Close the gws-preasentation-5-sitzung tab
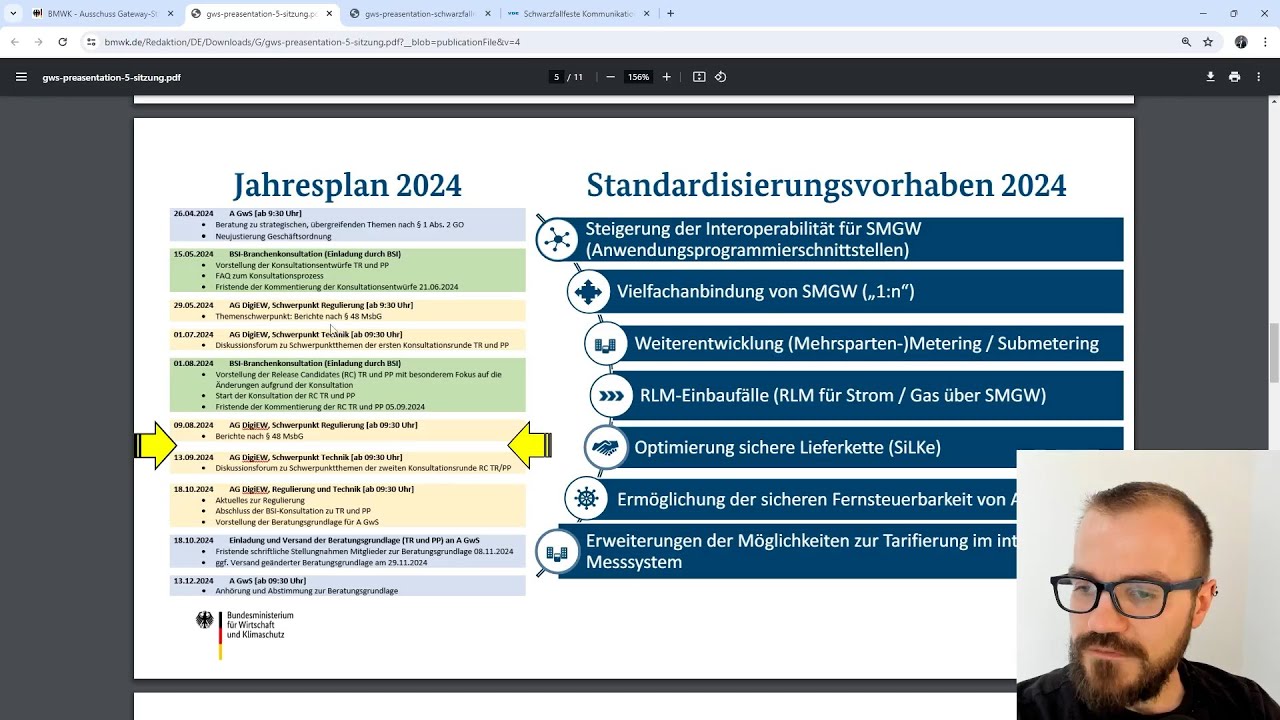This screenshot has width=1280, height=720. [x=329, y=14]
